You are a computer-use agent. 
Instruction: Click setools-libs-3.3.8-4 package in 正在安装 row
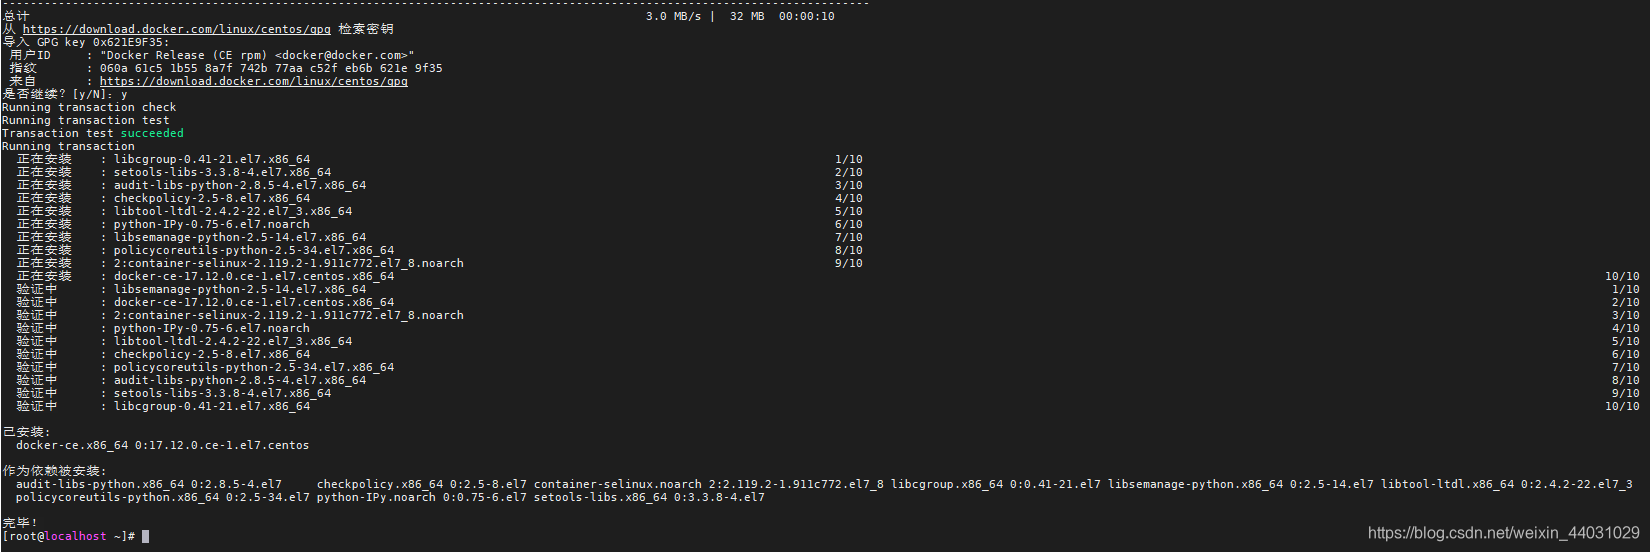coord(222,172)
